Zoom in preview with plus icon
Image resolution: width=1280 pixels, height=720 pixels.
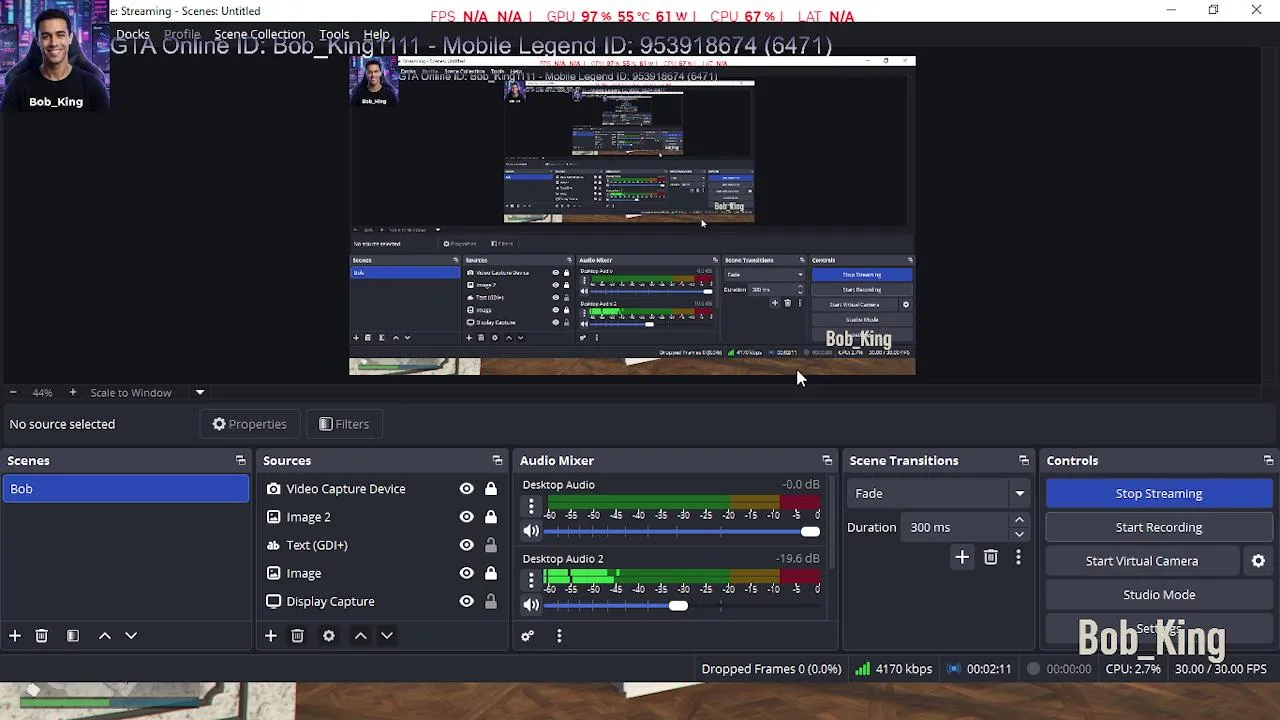(x=72, y=392)
